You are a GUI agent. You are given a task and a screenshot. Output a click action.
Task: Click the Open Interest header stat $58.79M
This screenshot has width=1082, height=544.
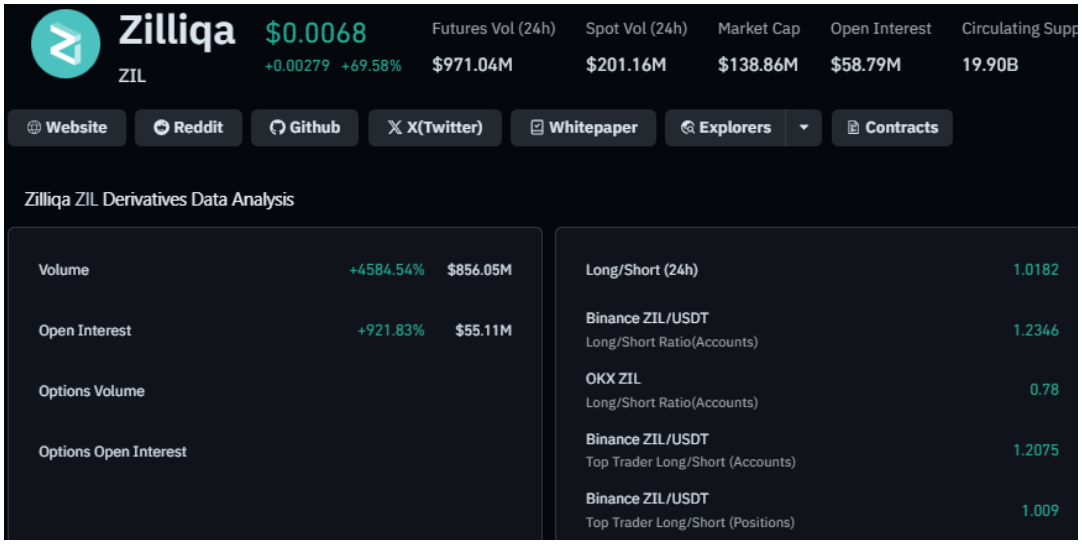866,65
